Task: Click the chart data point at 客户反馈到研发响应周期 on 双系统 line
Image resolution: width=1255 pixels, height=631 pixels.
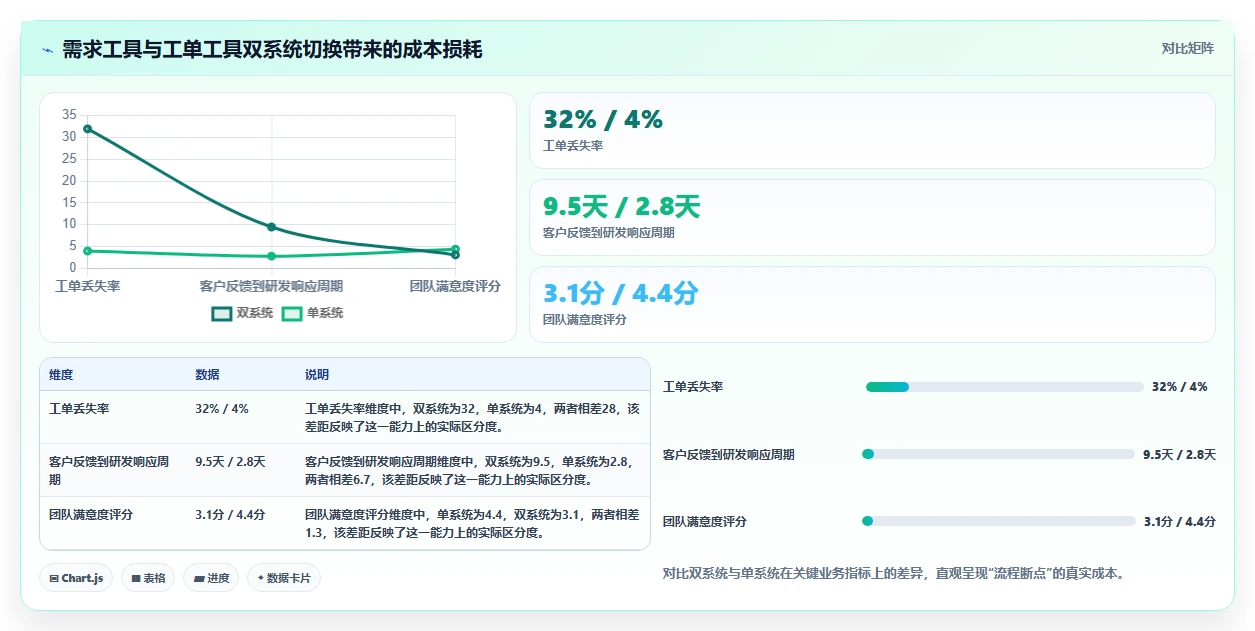Action: (x=272, y=227)
